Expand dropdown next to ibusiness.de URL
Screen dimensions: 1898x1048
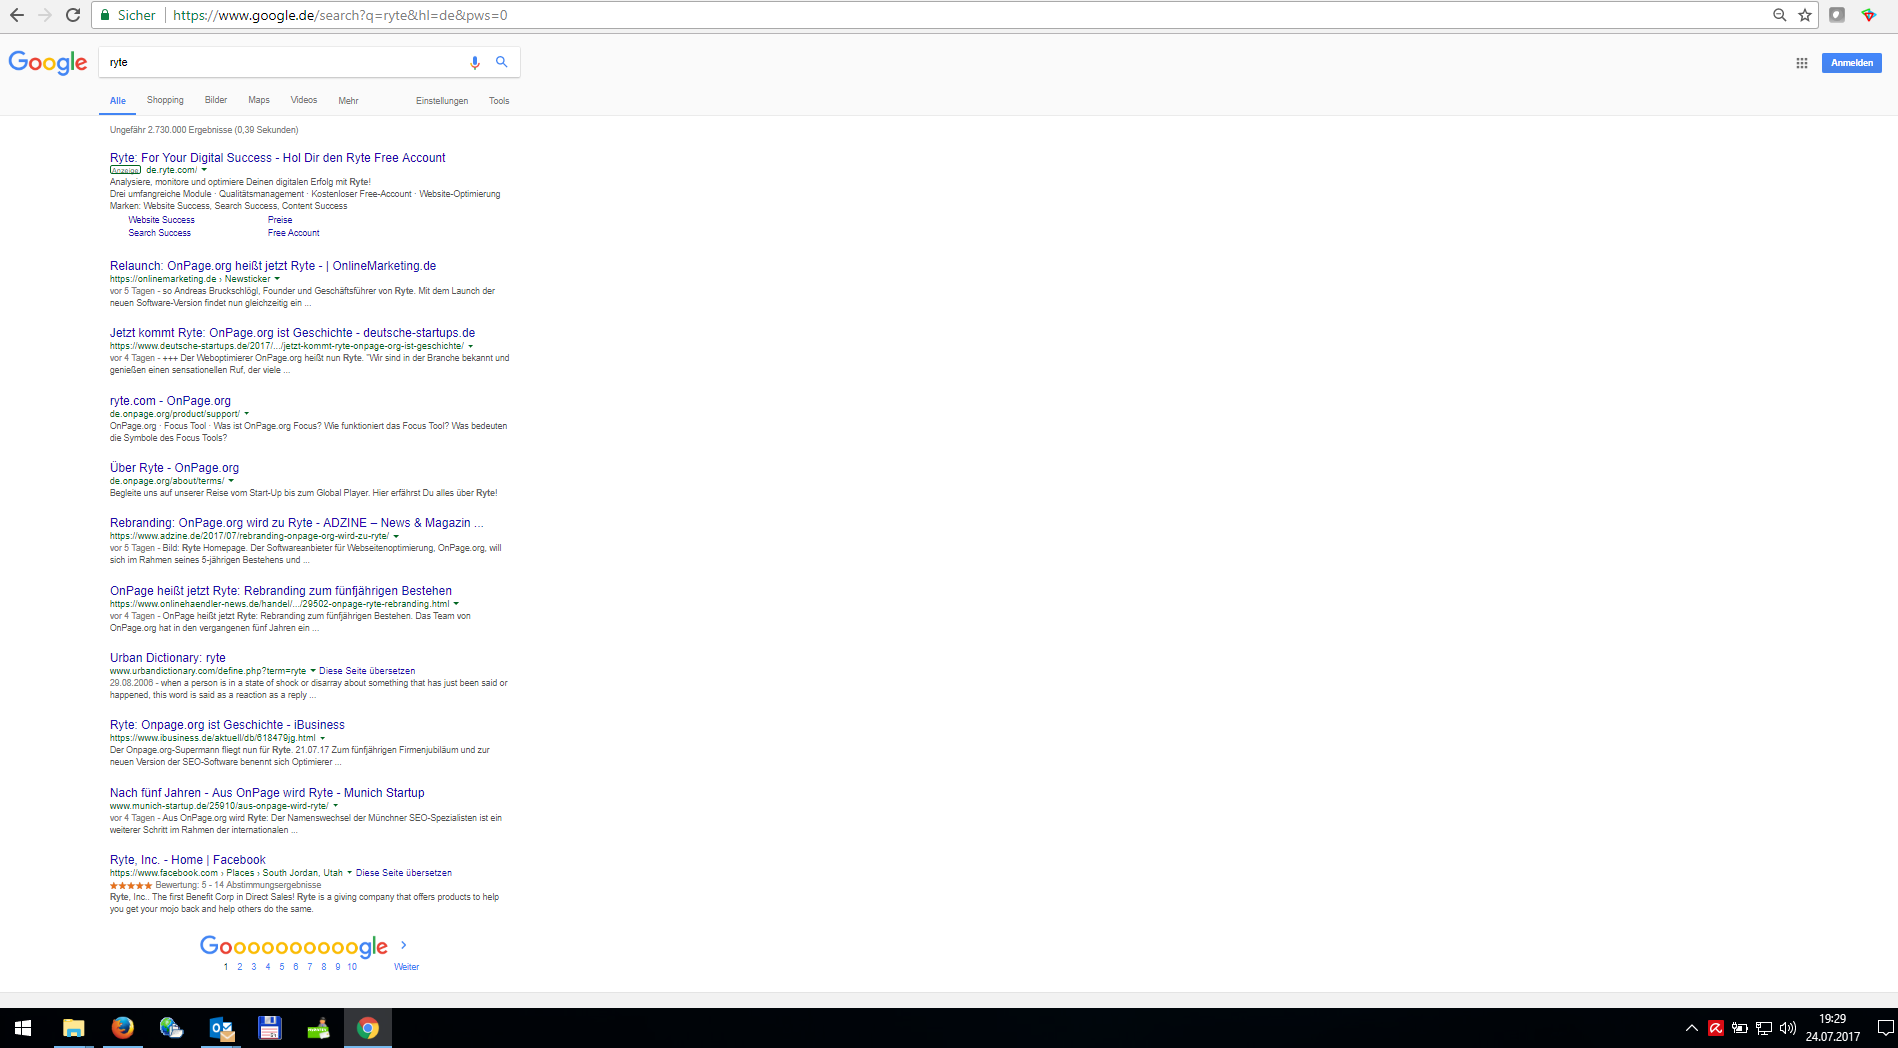(x=322, y=738)
